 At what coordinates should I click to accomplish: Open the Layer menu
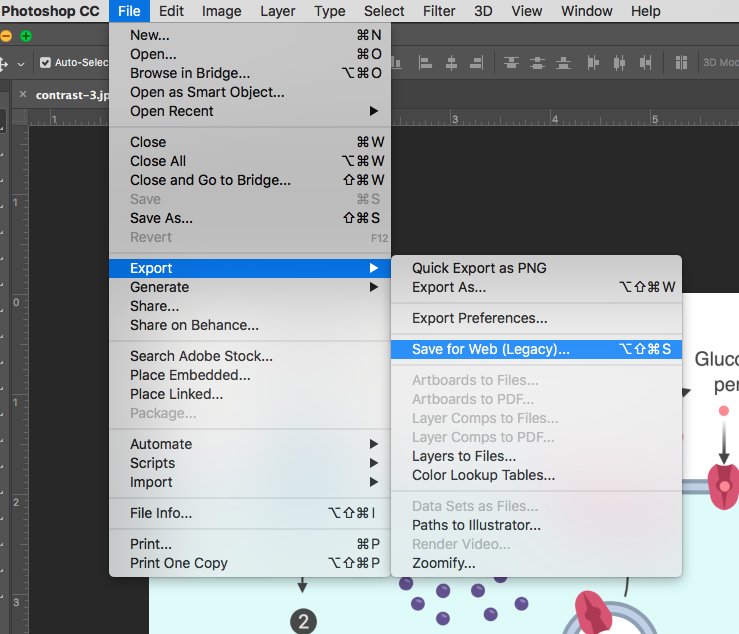[x=278, y=11]
